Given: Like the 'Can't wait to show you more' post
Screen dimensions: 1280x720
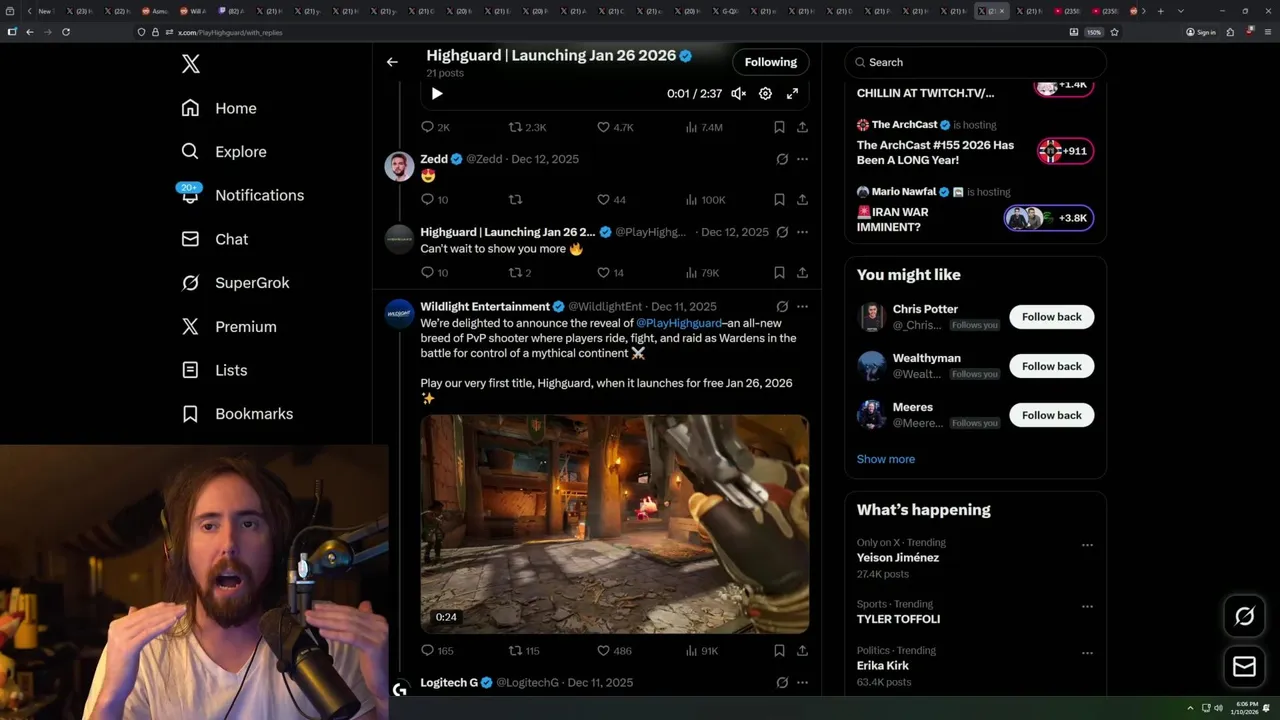Looking at the screenshot, I should pyautogui.click(x=610, y=272).
